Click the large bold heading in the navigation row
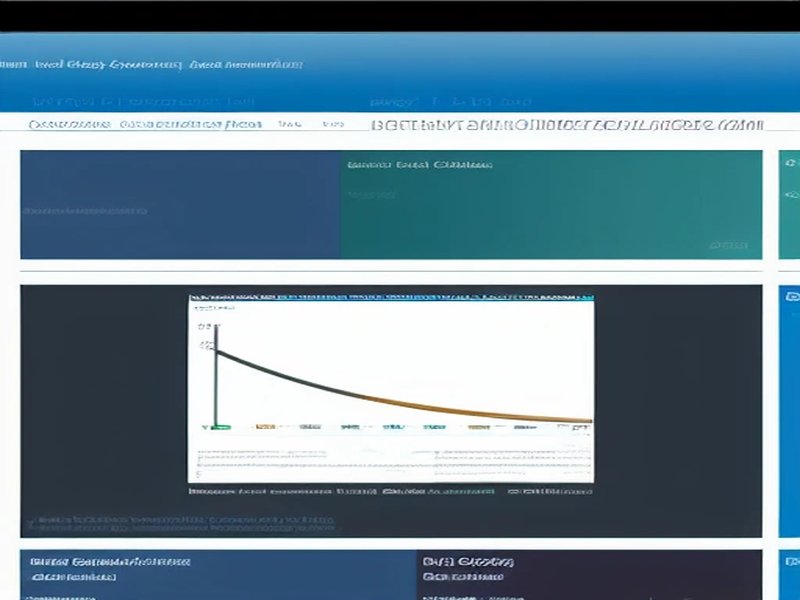This screenshot has width=800, height=600. click(567, 126)
